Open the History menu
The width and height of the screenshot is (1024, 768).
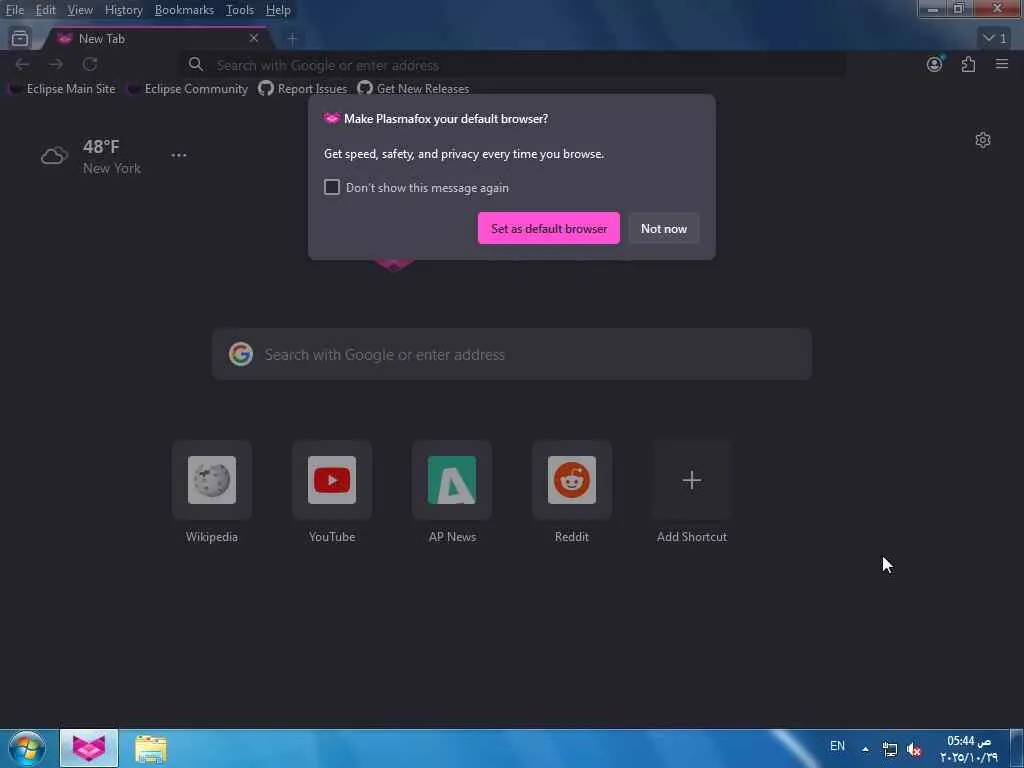[x=123, y=10]
